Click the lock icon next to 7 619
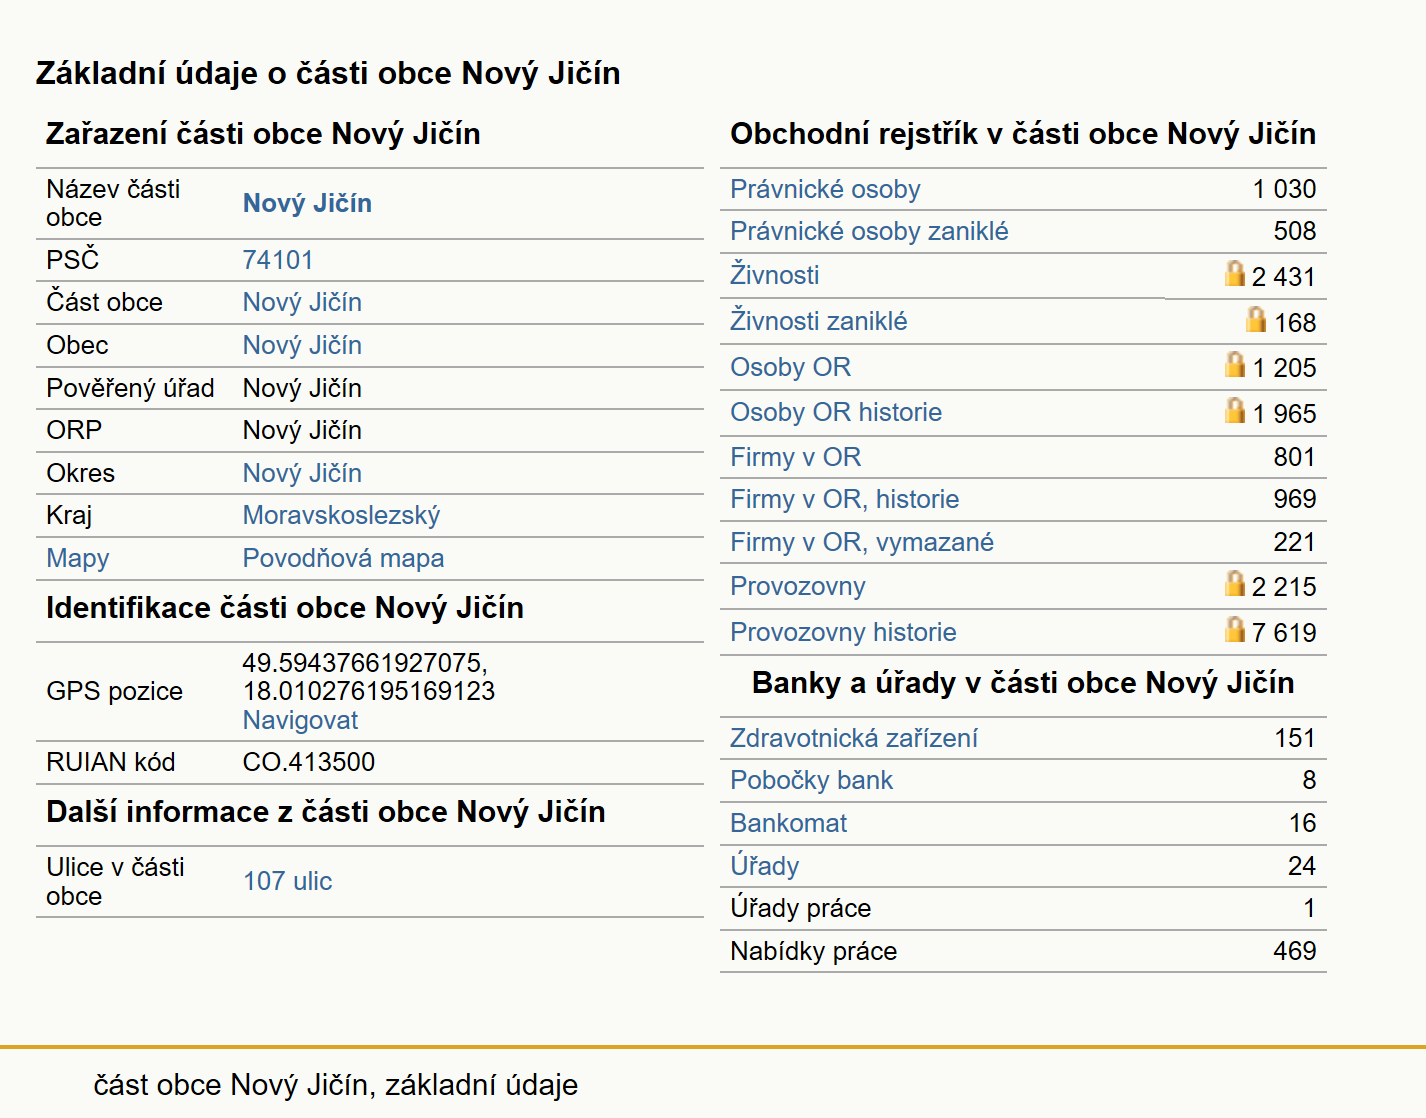Screen dimensions: 1426x1118 [1235, 629]
